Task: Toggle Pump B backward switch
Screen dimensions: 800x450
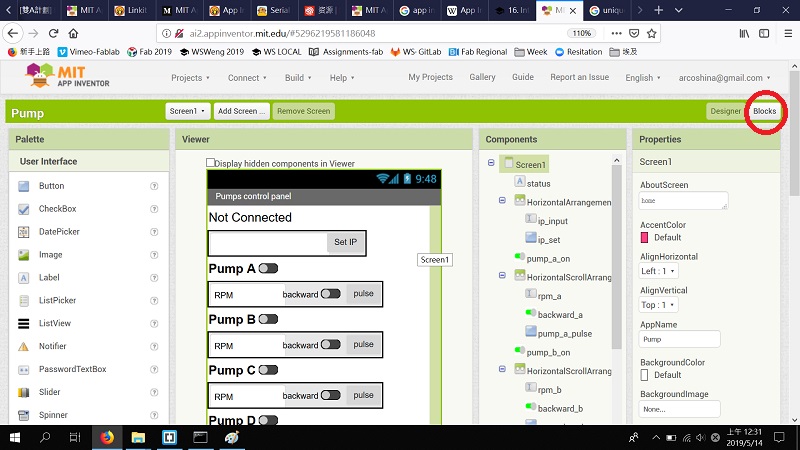Action: pyautogui.click(x=331, y=344)
